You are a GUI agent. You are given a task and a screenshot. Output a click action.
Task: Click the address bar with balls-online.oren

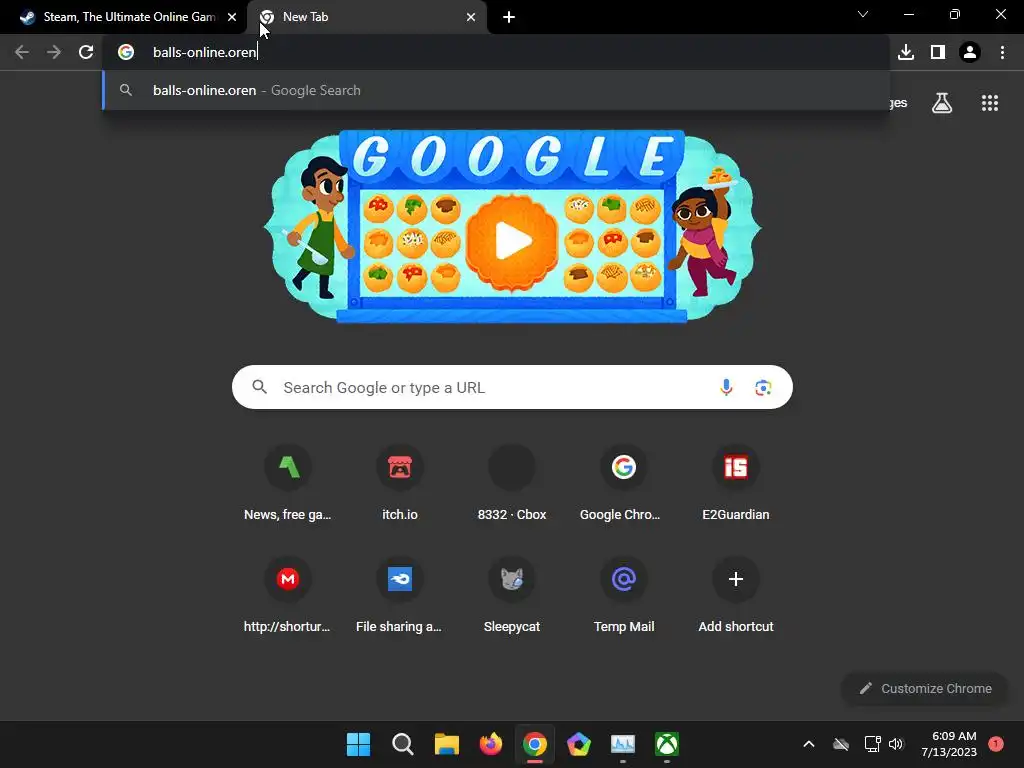(x=496, y=52)
